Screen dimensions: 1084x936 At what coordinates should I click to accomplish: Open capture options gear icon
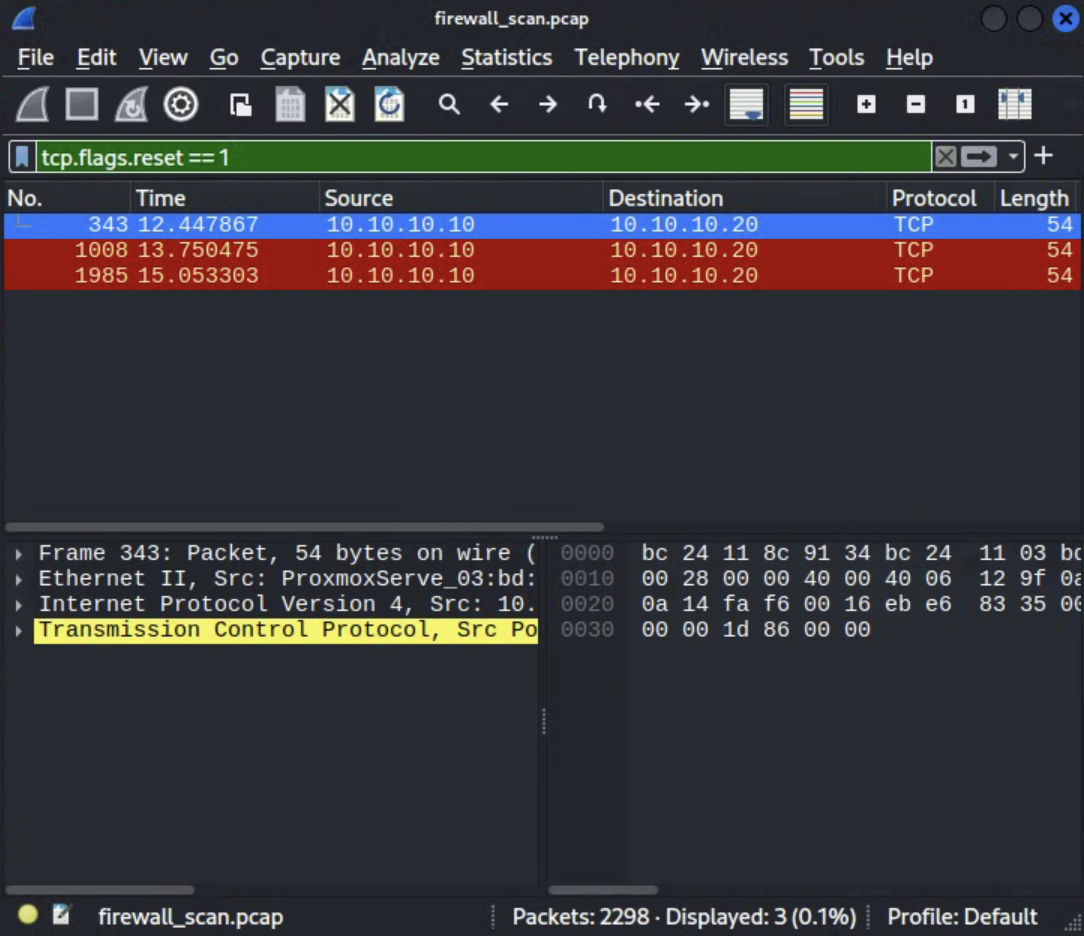point(181,104)
